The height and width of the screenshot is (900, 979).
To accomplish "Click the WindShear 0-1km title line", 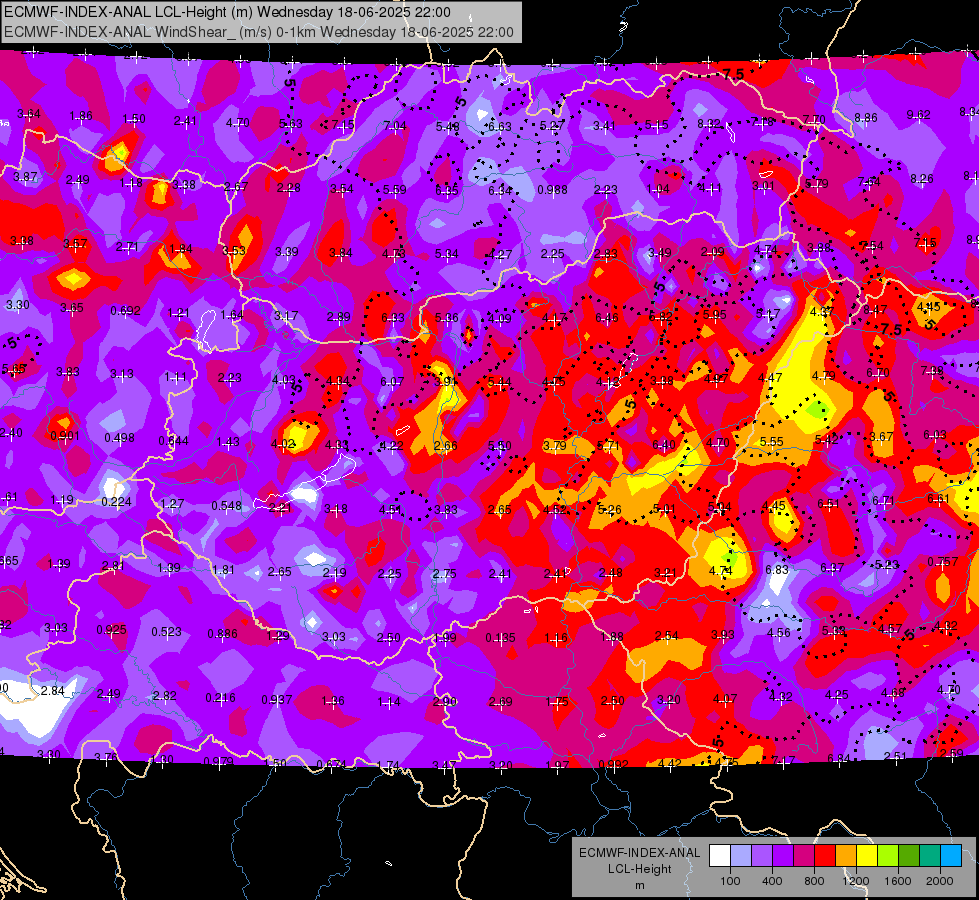I will (x=258, y=32).
